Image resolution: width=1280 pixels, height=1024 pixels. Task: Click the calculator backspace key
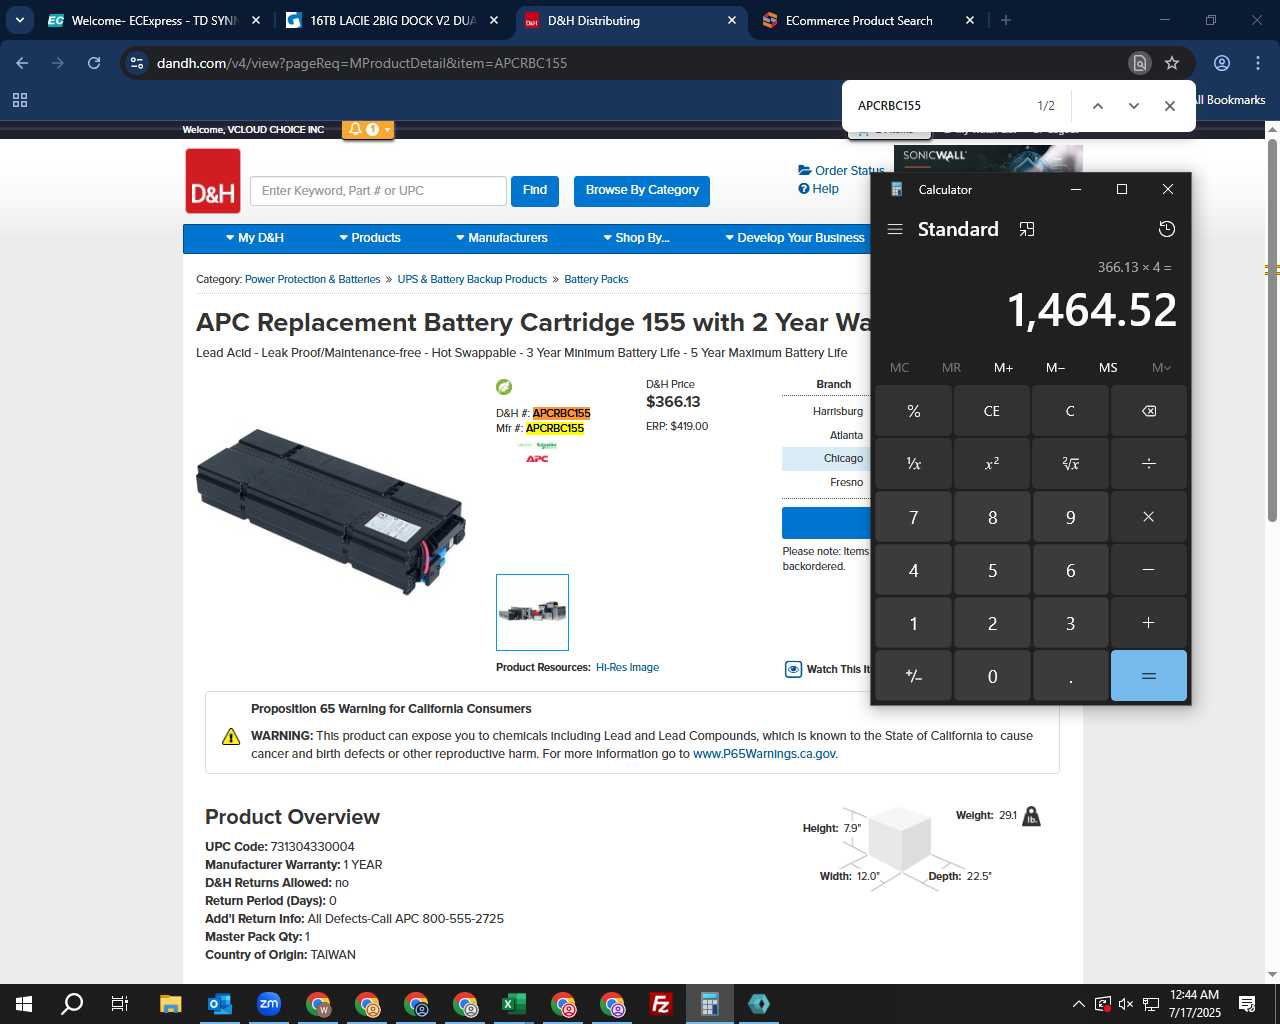1149,411
